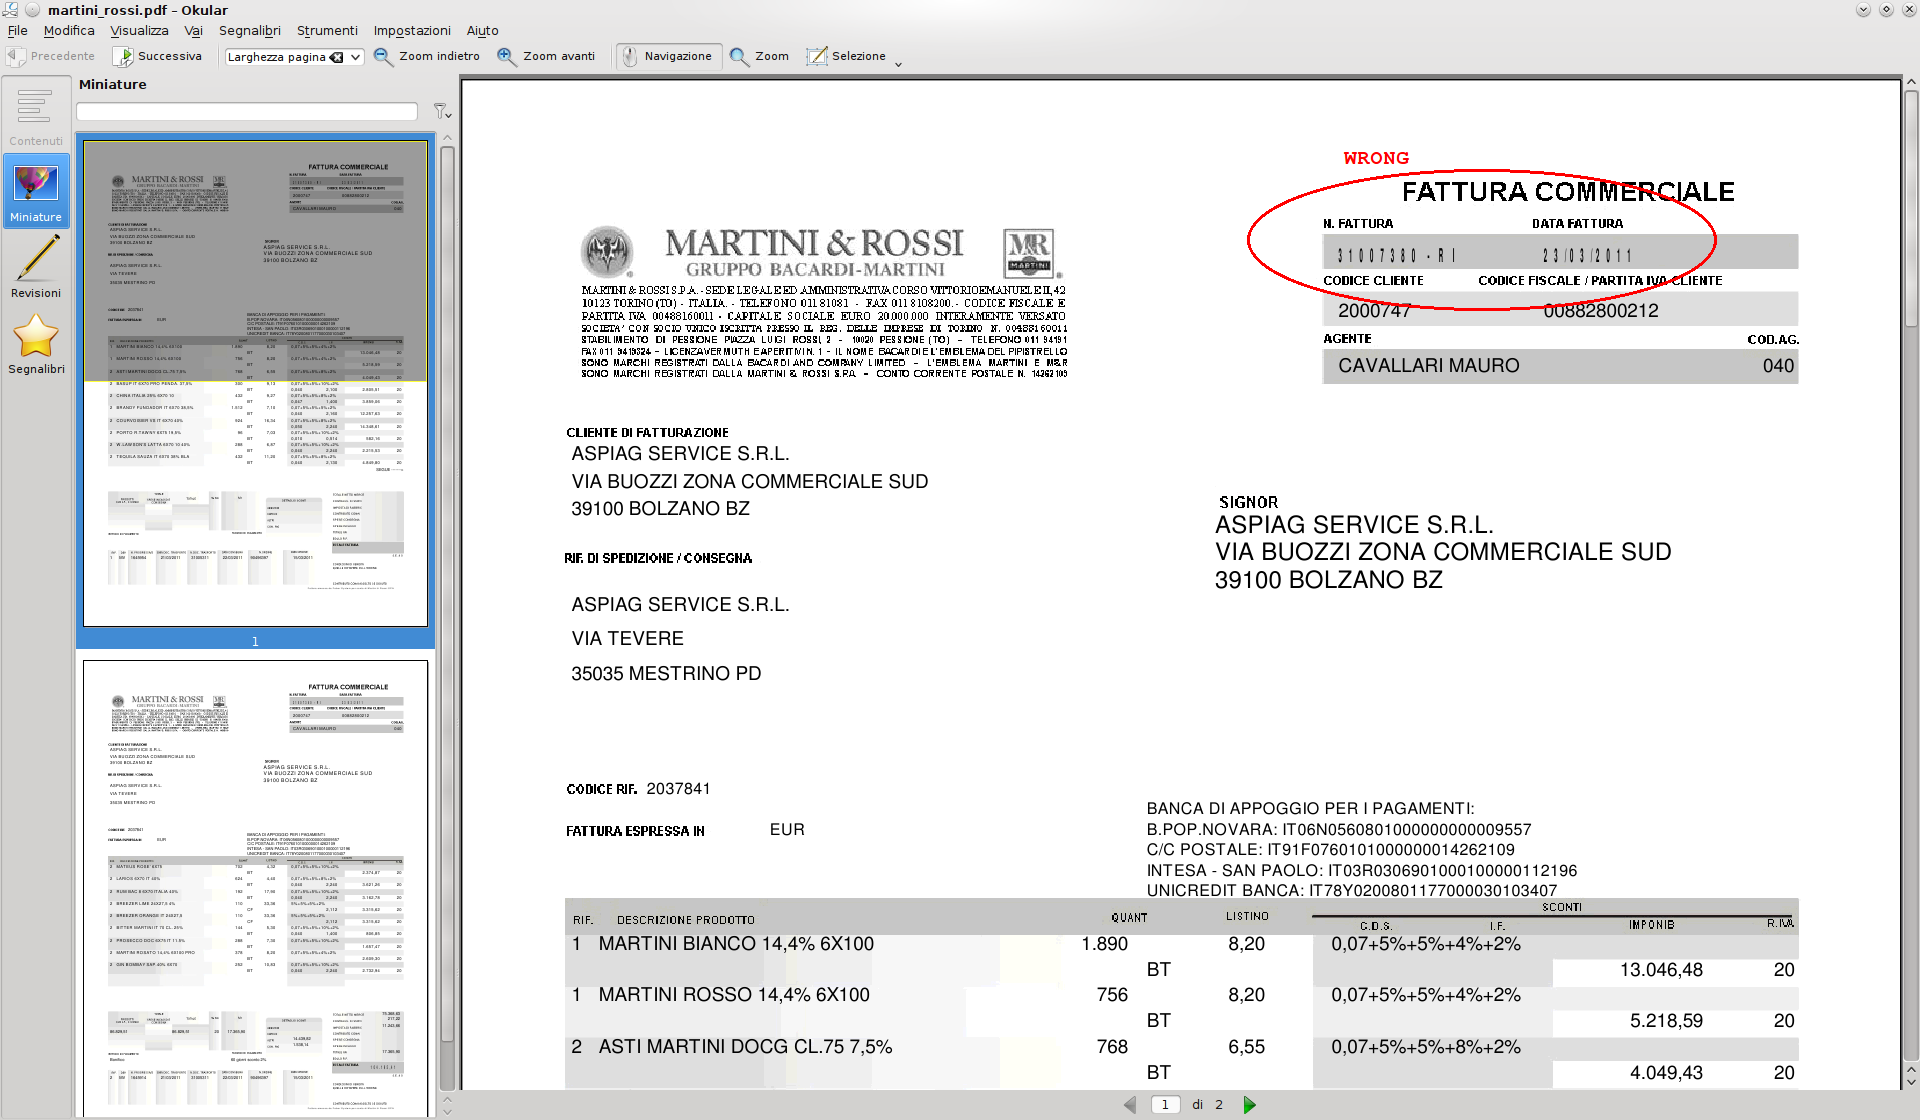Click the Zoom avanti magnifier icon
The image size is (1920, 1120).
tap(507, 57)
